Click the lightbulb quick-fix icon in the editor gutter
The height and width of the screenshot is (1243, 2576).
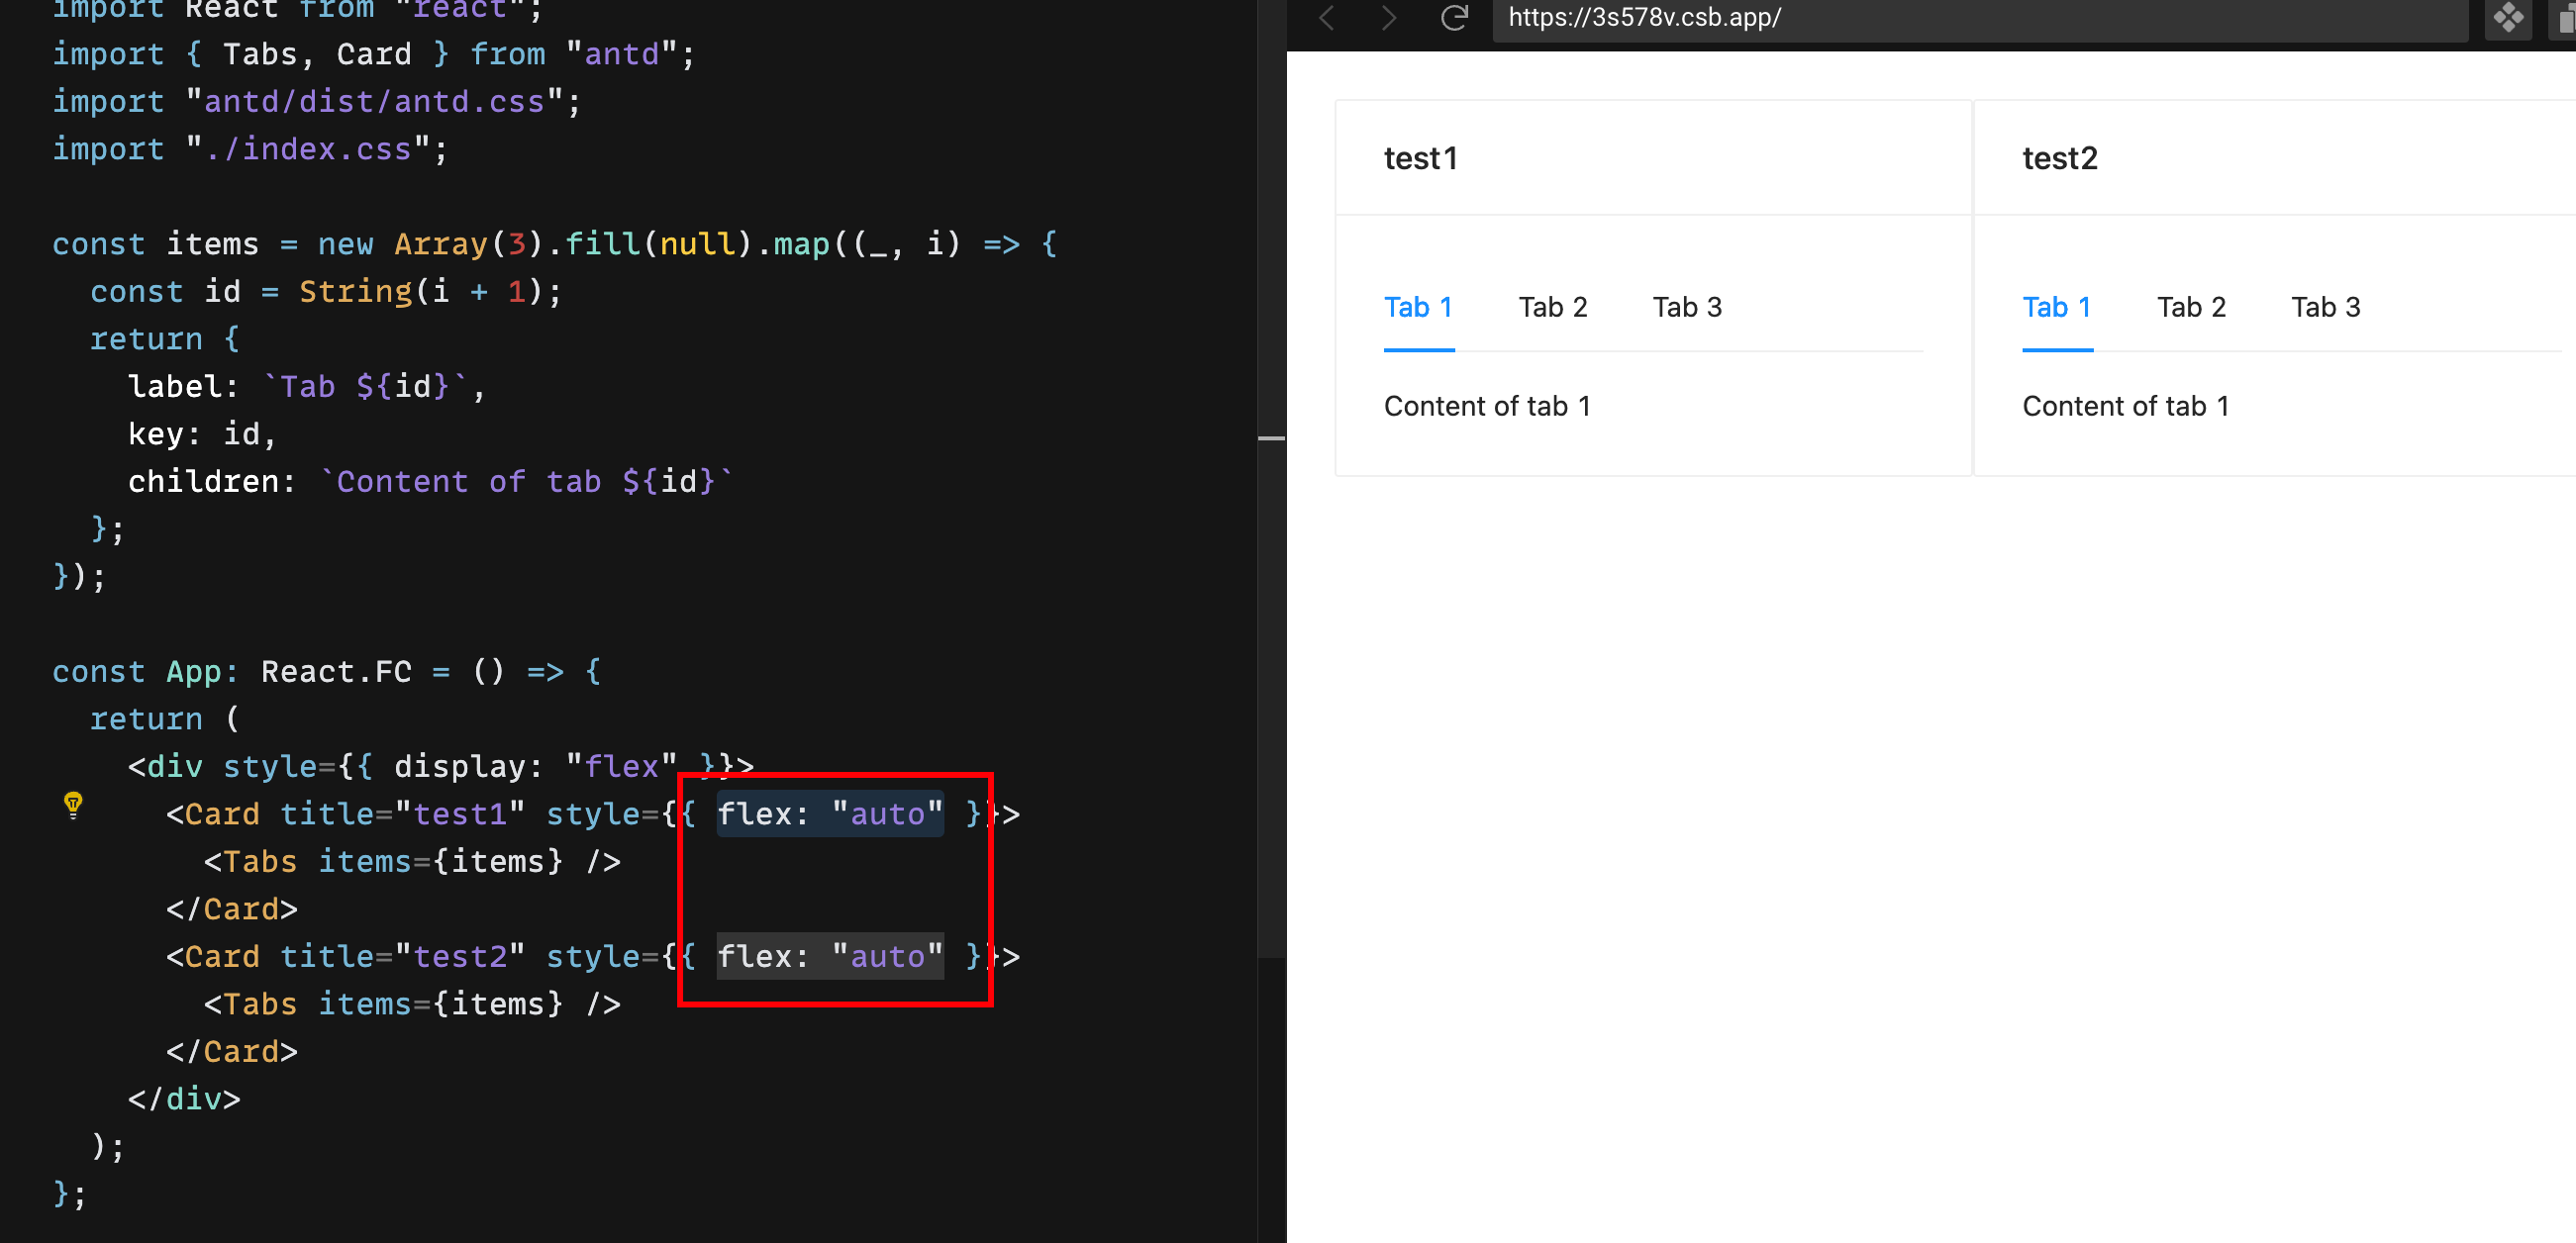pyautogui.click(x=73, y=806)
